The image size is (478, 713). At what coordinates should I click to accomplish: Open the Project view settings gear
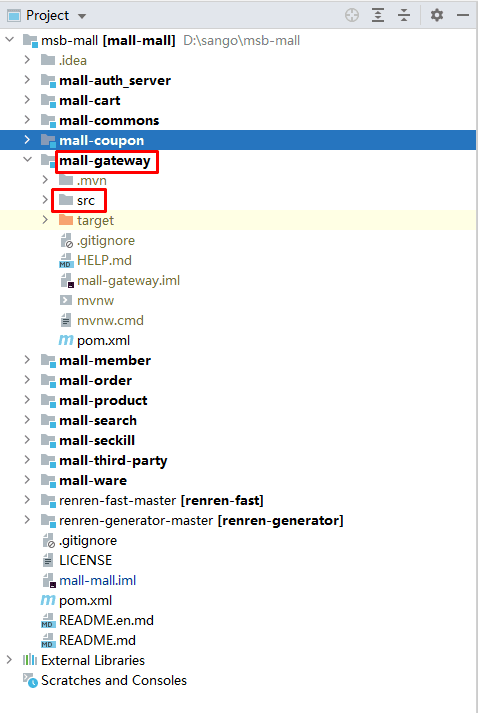(437, 15)
